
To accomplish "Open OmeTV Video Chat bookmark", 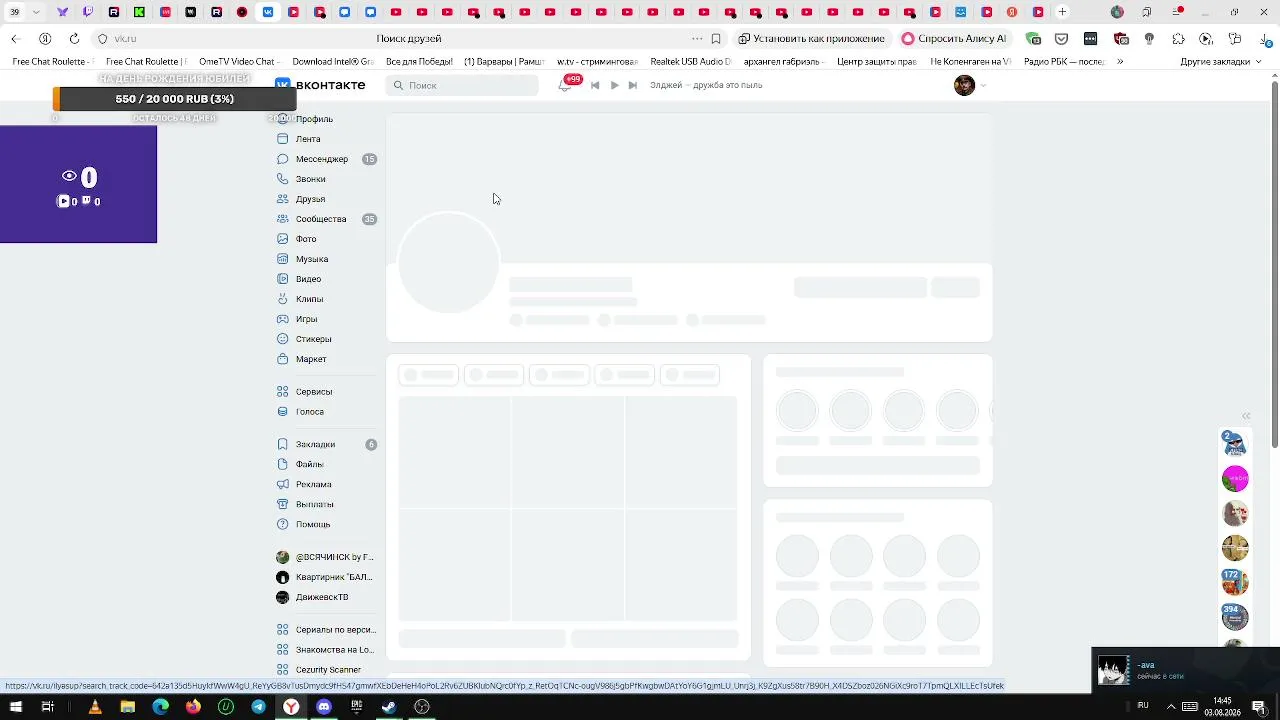I will (238, 62).
